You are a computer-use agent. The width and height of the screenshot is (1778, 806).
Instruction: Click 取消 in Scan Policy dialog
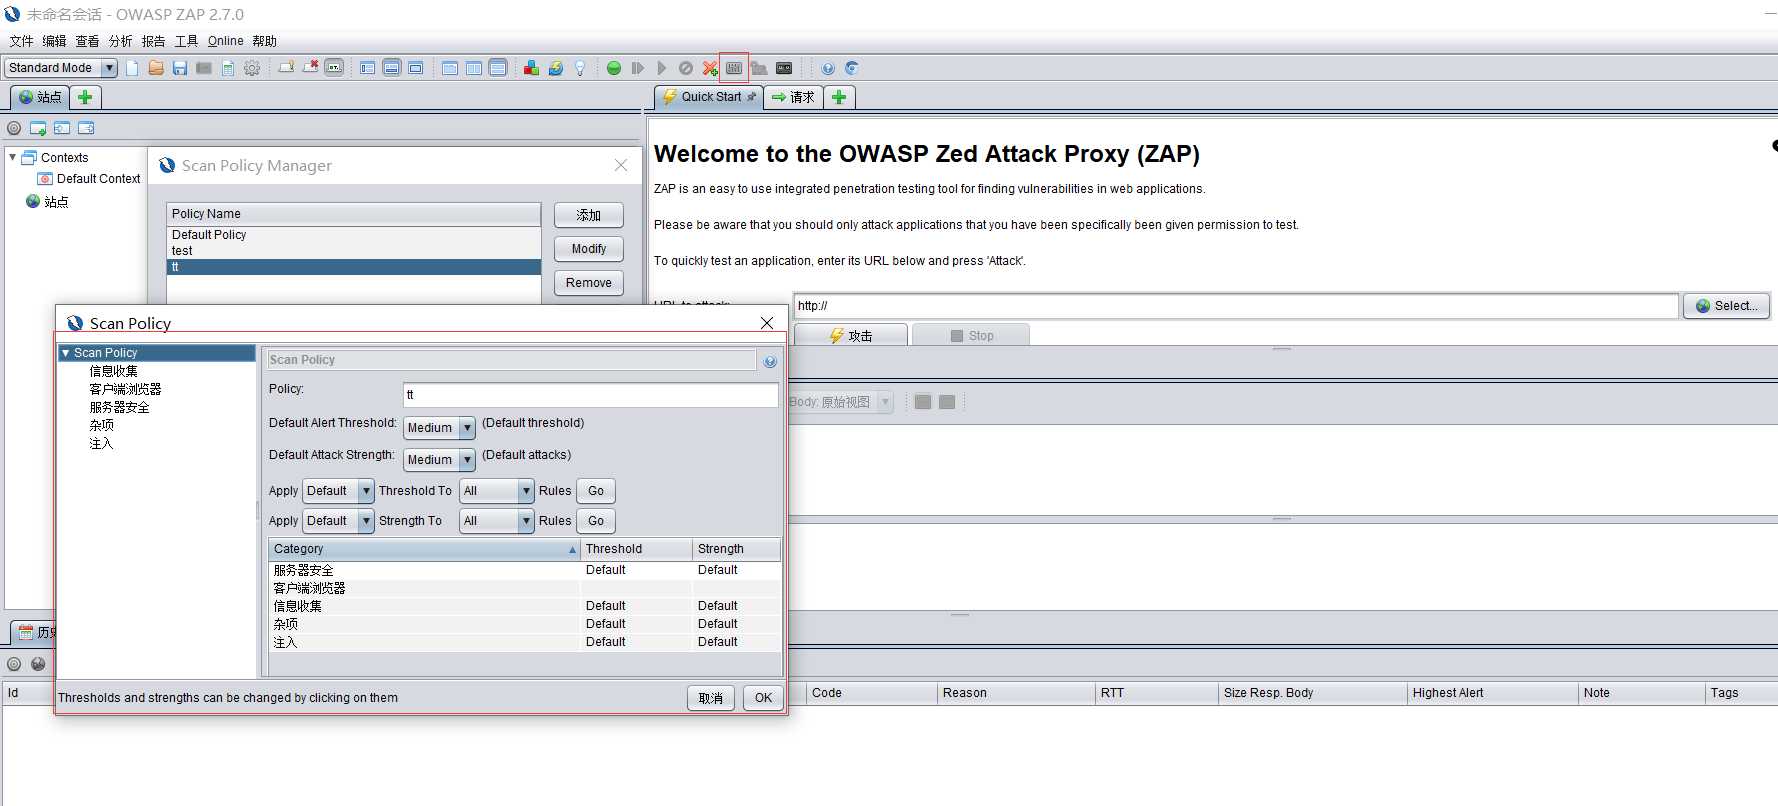pos(711,698)
